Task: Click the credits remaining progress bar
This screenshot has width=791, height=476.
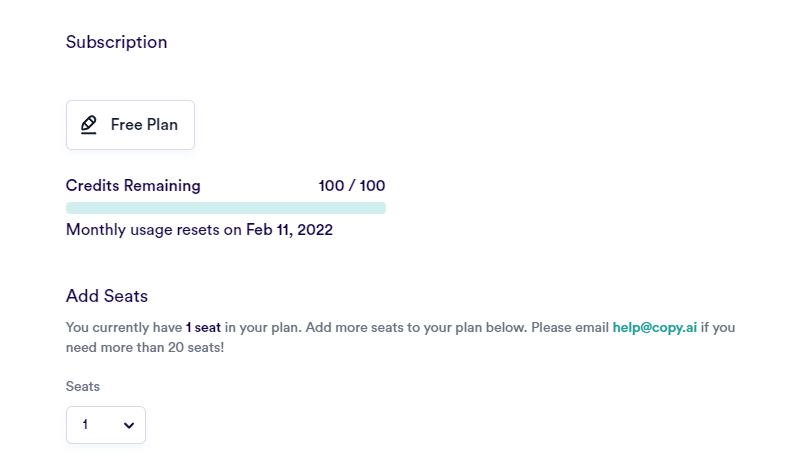Action: pos(226,208)
